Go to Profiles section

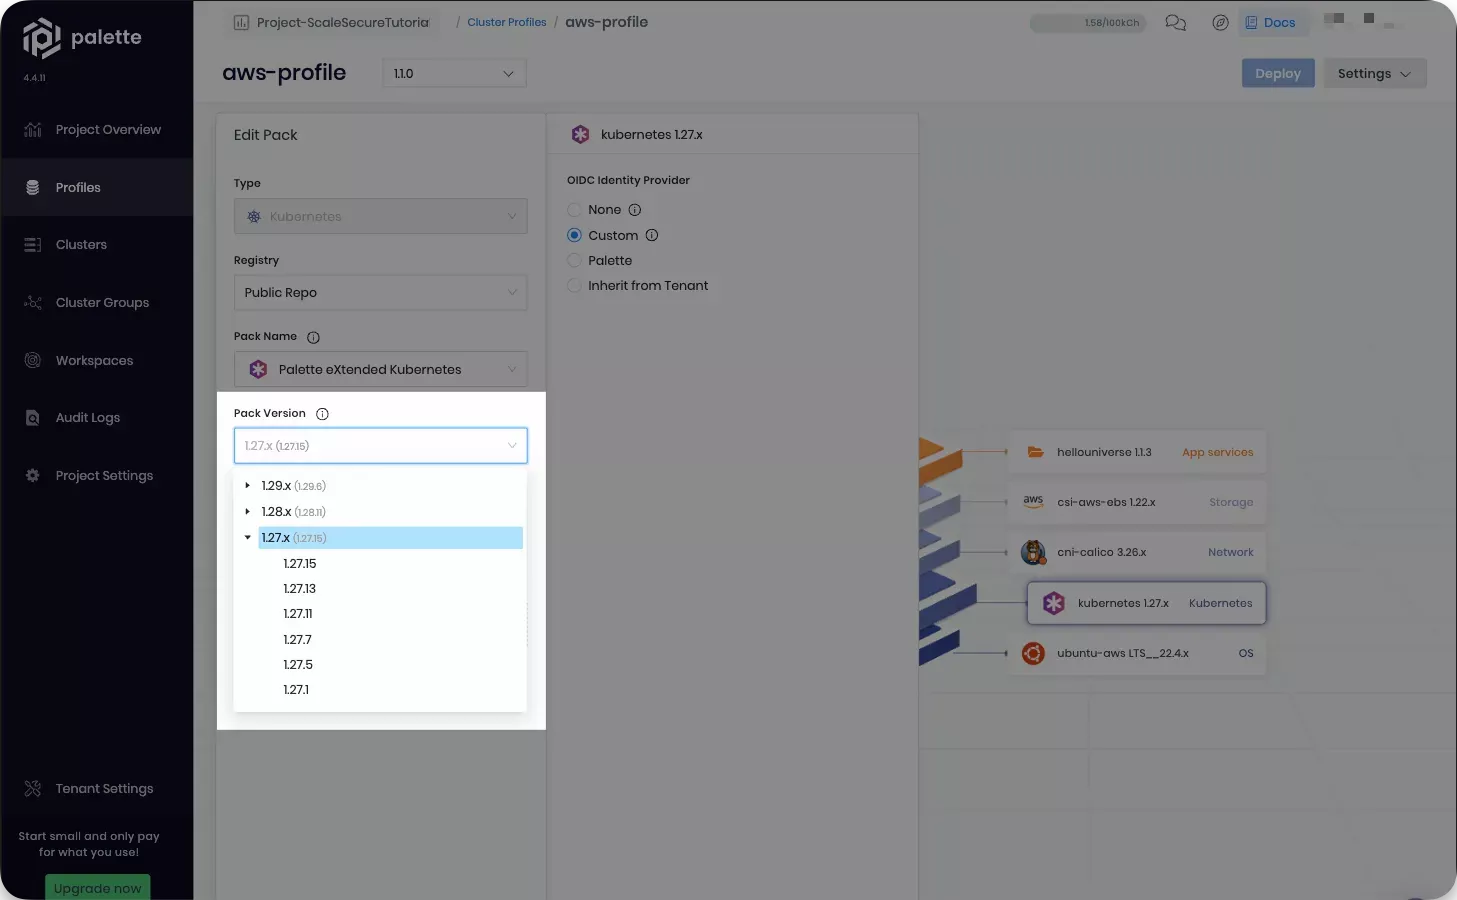96,187
